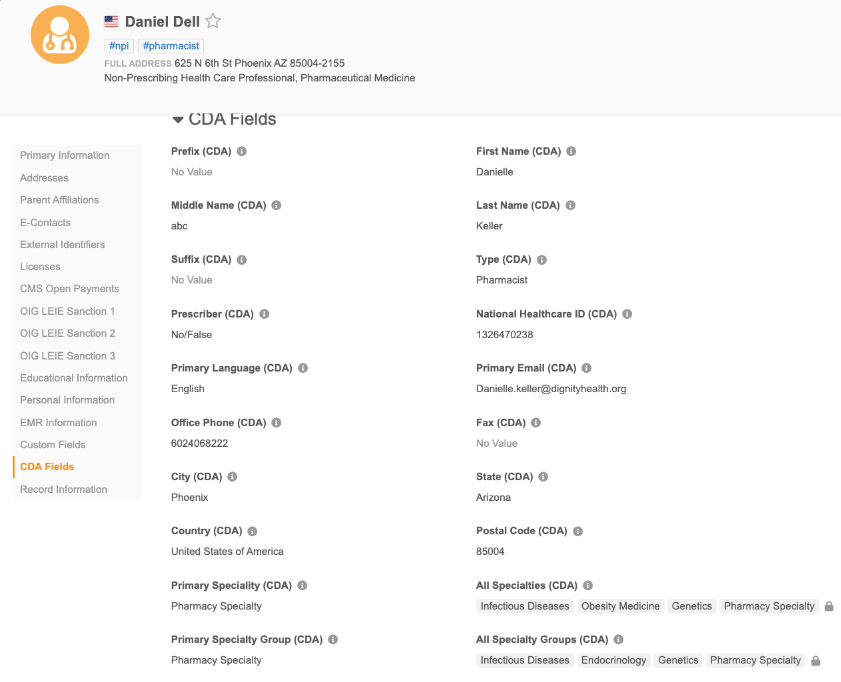Click the Obesity Medicine specialty chip
841x682 pixels.
pos(620,606)
